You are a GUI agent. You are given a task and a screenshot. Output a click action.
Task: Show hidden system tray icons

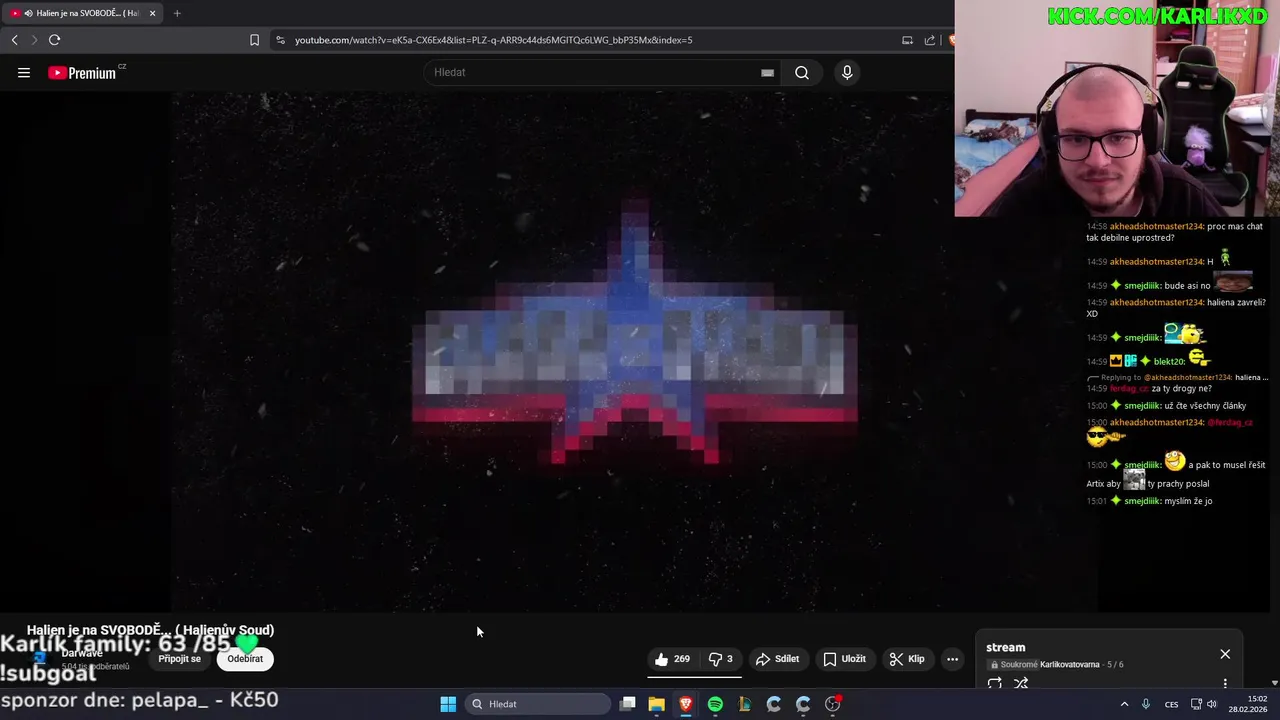1124,704
